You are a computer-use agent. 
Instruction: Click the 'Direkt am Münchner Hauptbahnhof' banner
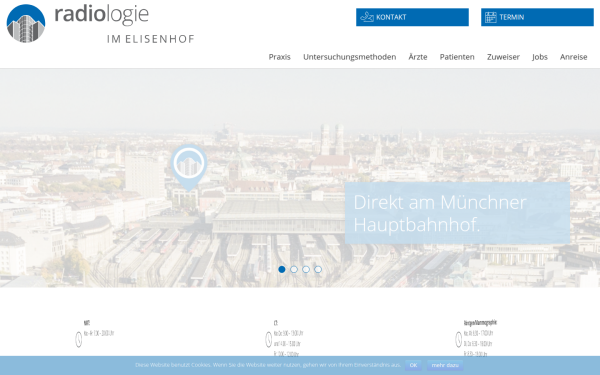click(457, 213)
